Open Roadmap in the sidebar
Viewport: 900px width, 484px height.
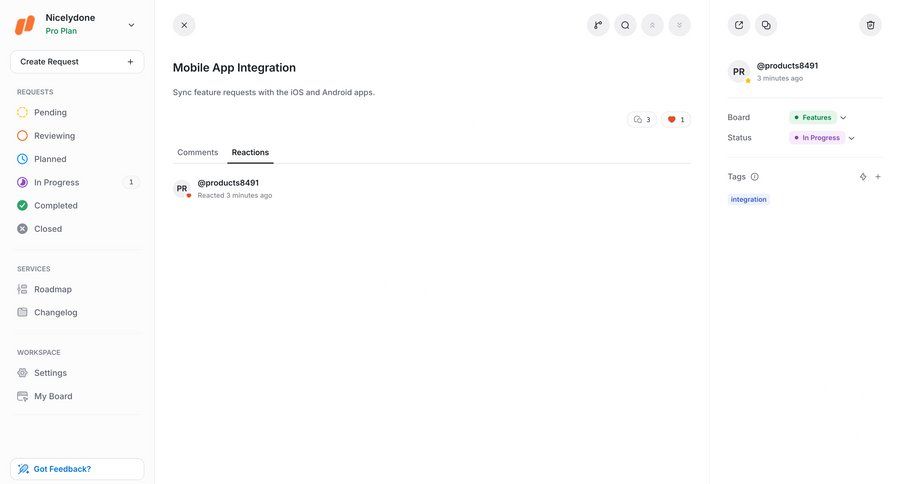tap(52, 289)
